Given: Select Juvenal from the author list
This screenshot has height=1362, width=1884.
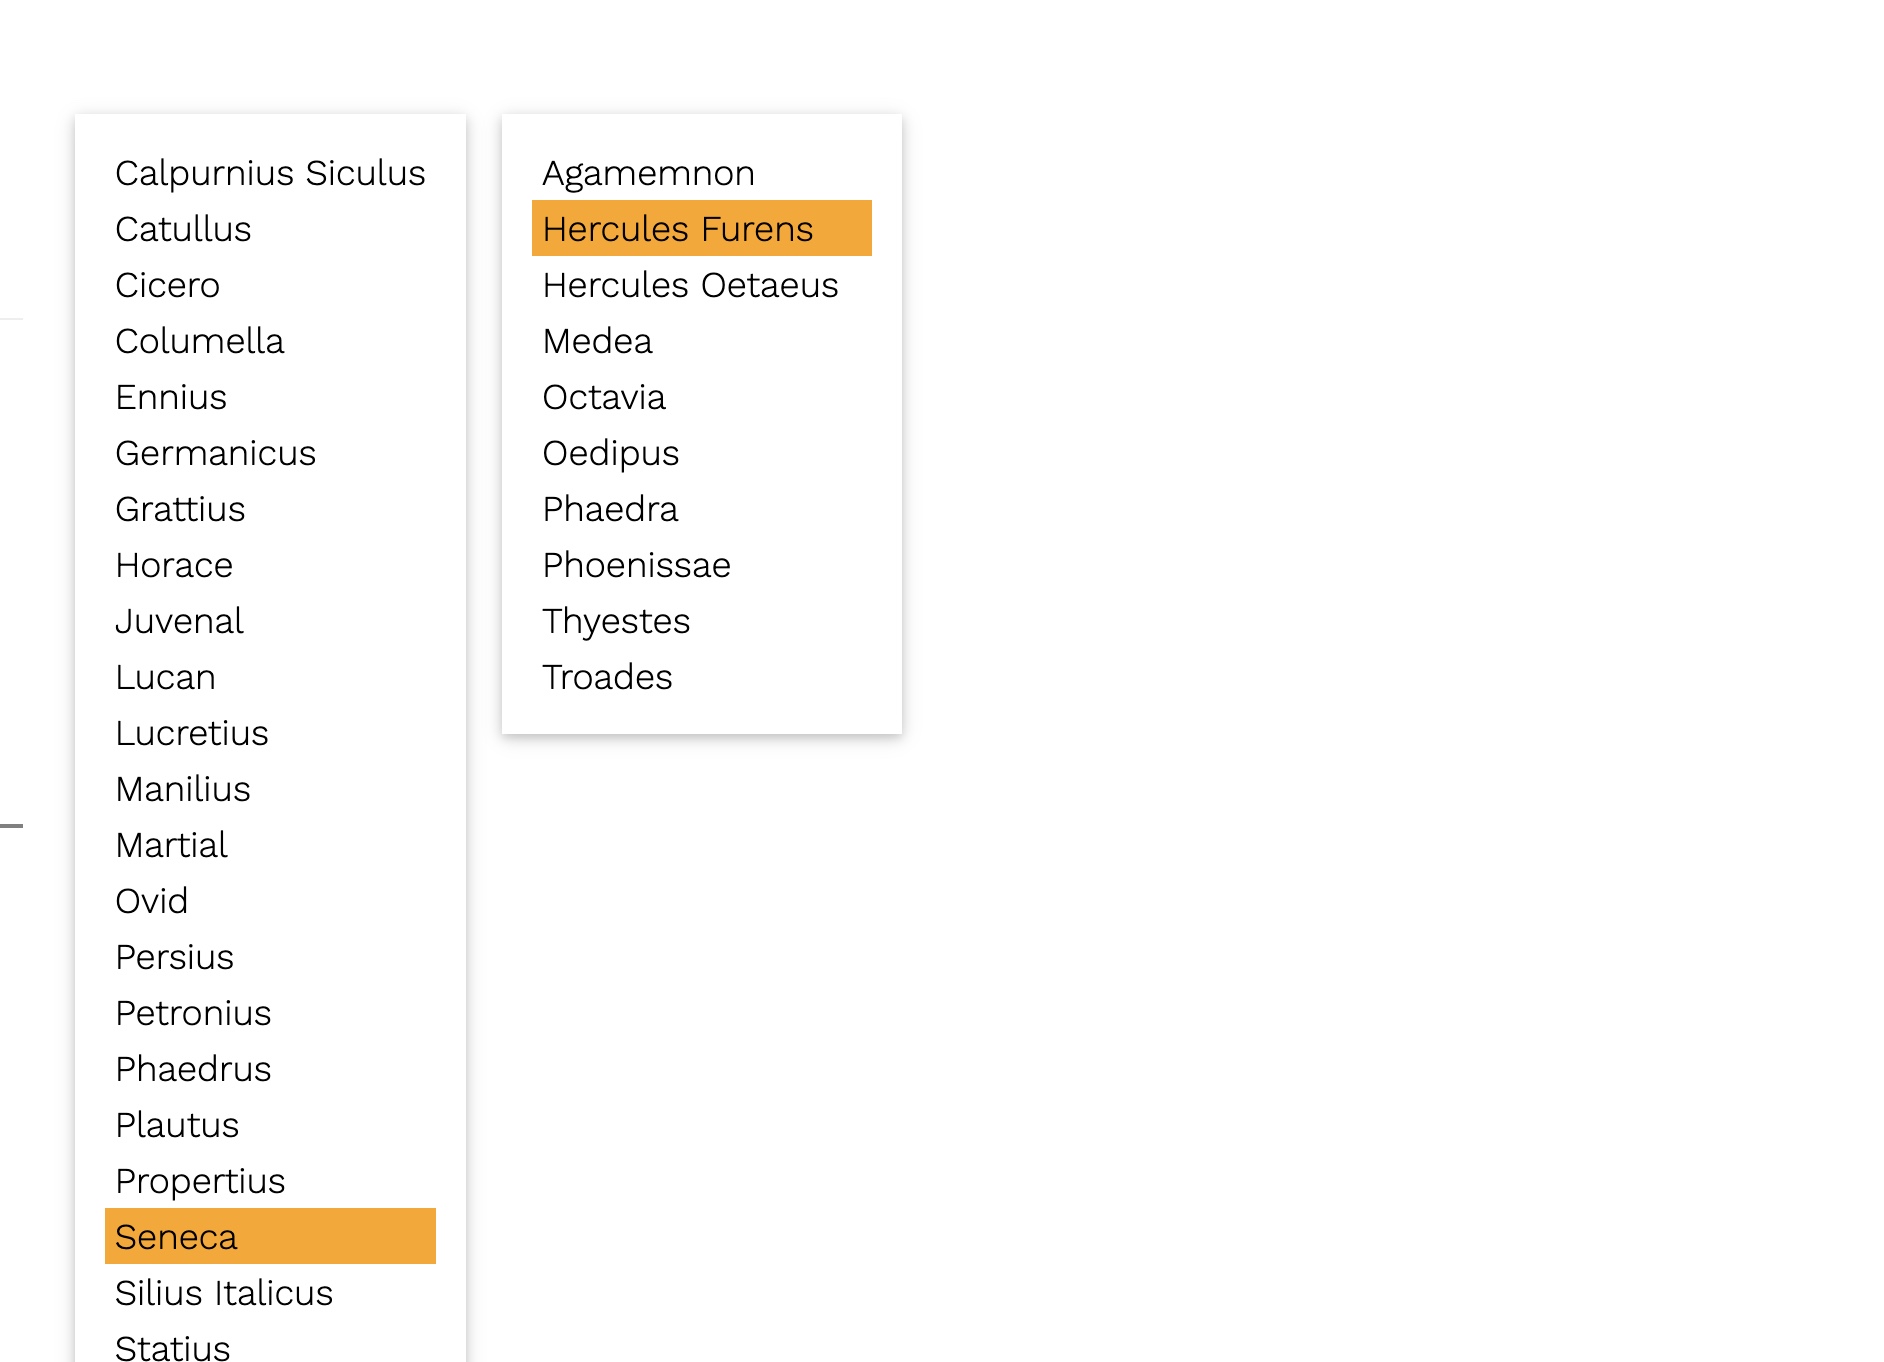Looking at the screenshot, I should pos(179,621).
